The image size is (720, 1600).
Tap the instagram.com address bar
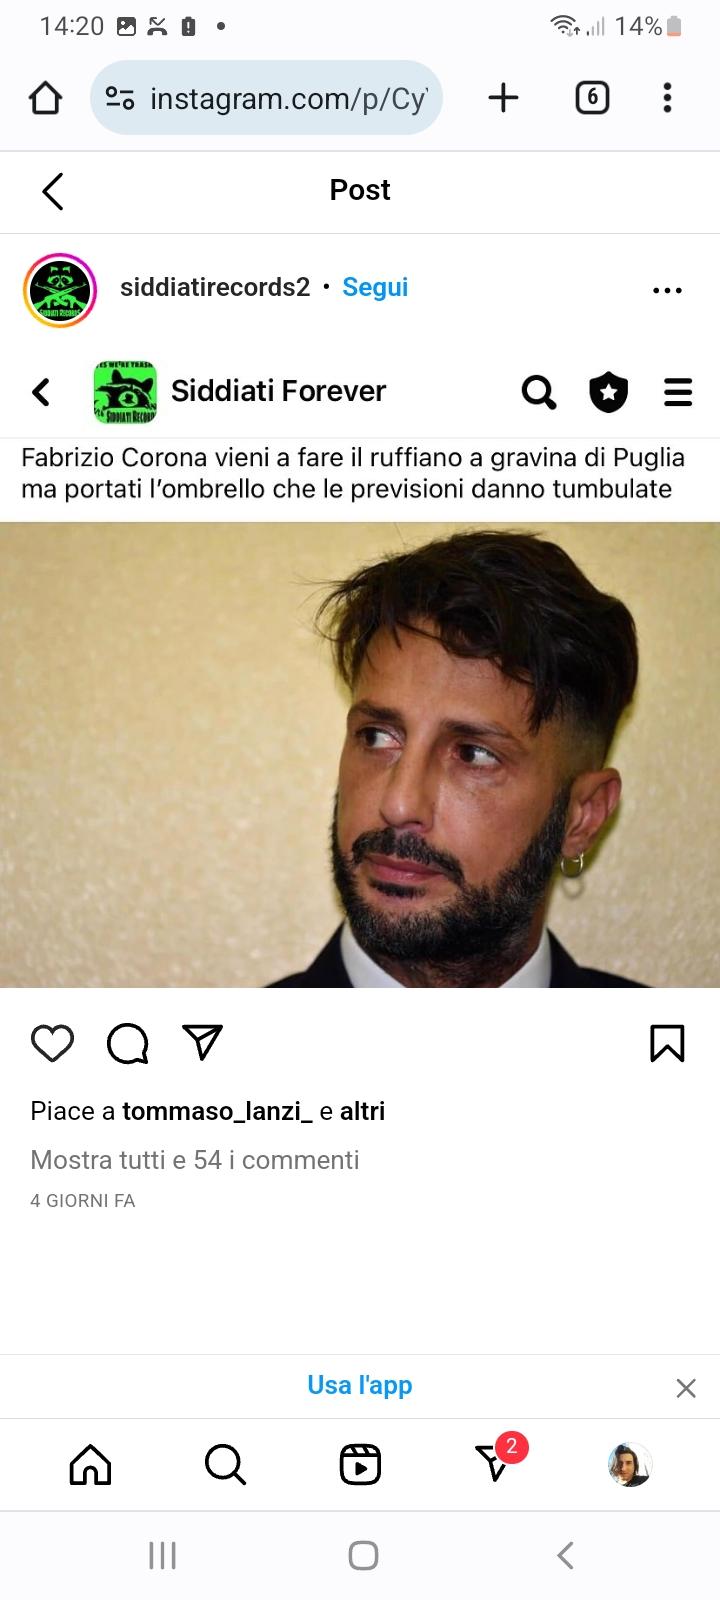click(266, 97)
